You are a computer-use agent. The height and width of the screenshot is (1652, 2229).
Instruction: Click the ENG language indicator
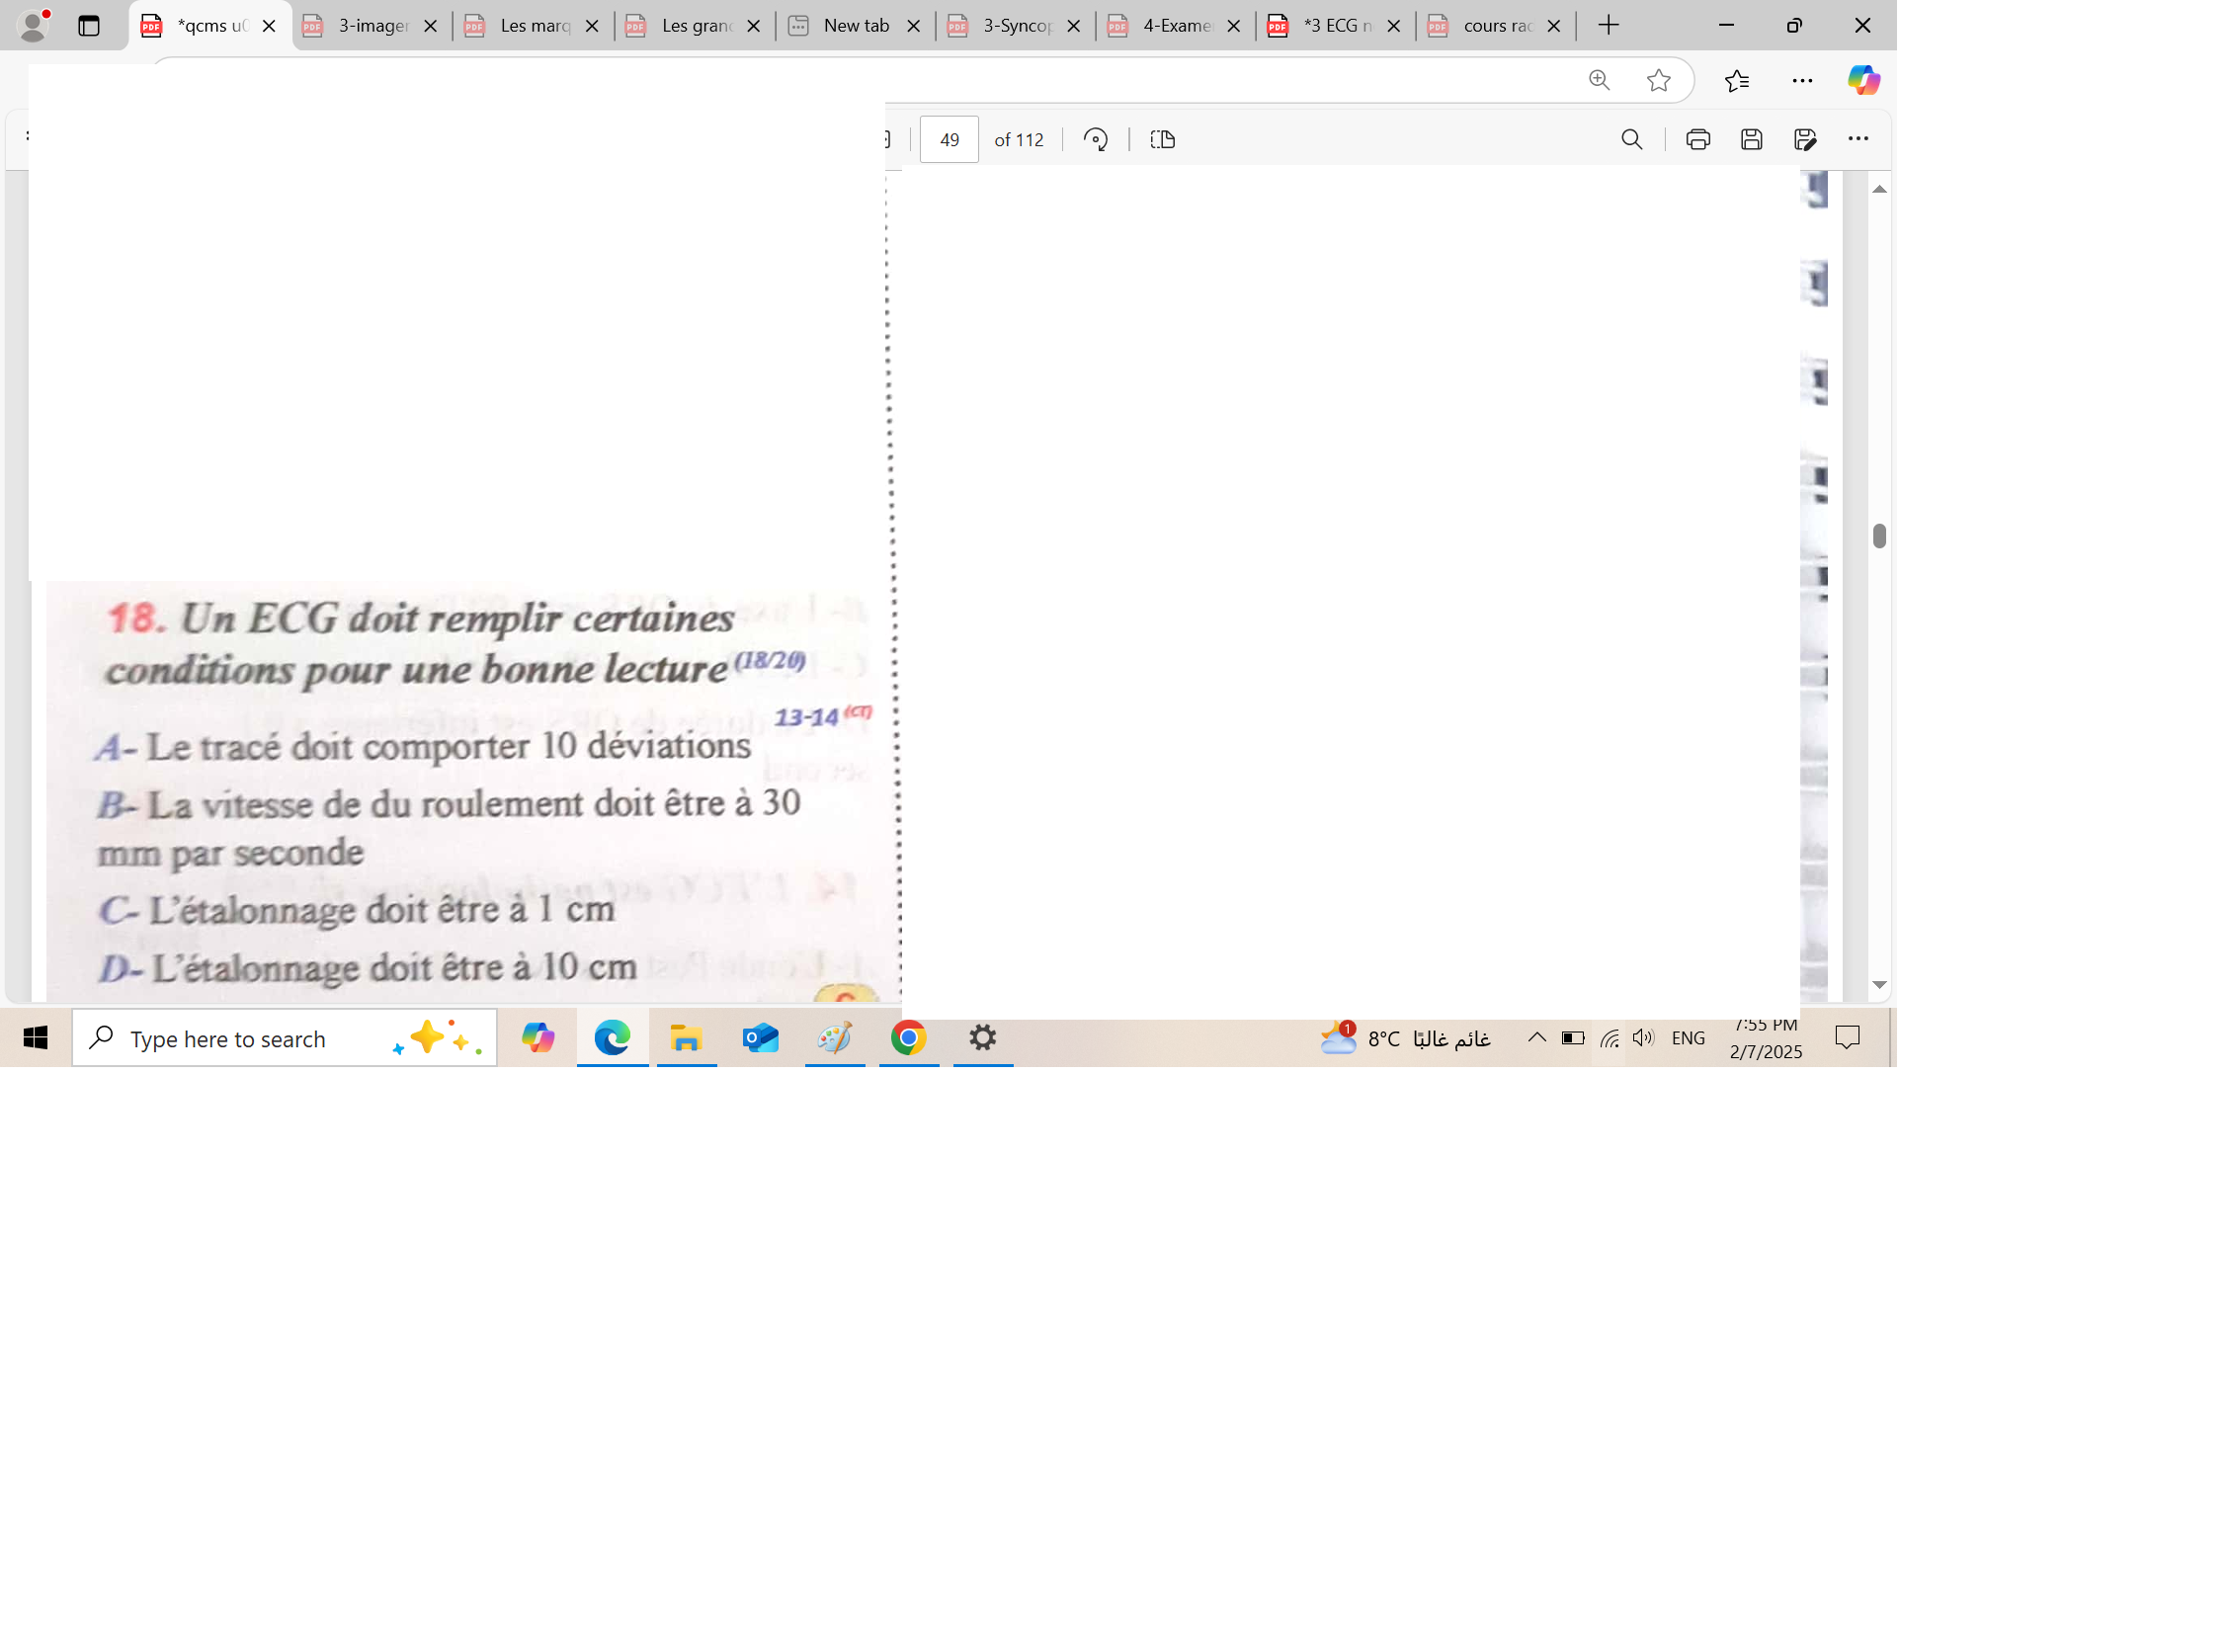(1687, 1038)
